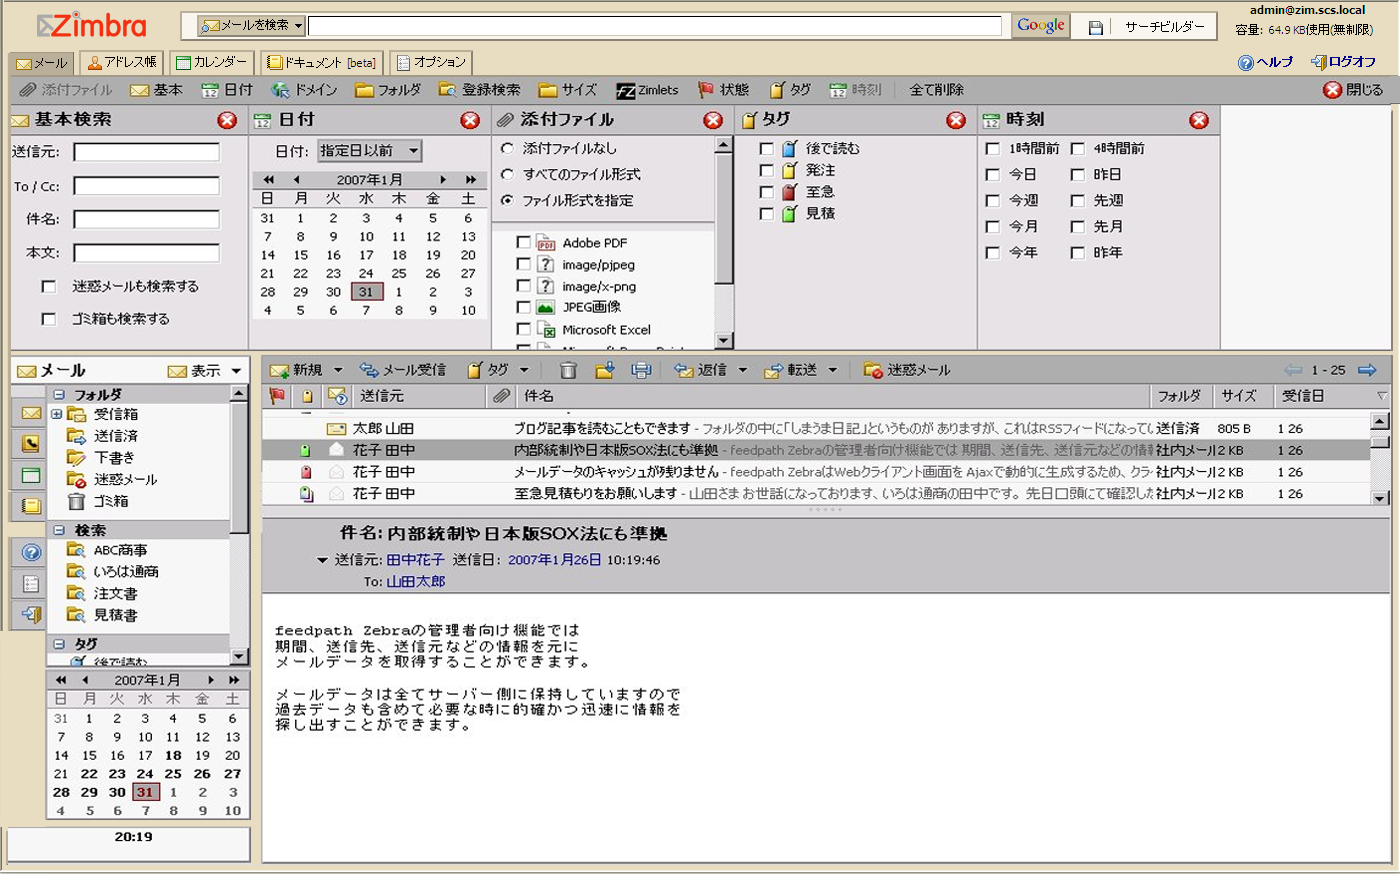Open the 転送 forward dropdown arrow
Image resolution: width=1400 pixels, height=874 pixels.
(x=833, y=370)
